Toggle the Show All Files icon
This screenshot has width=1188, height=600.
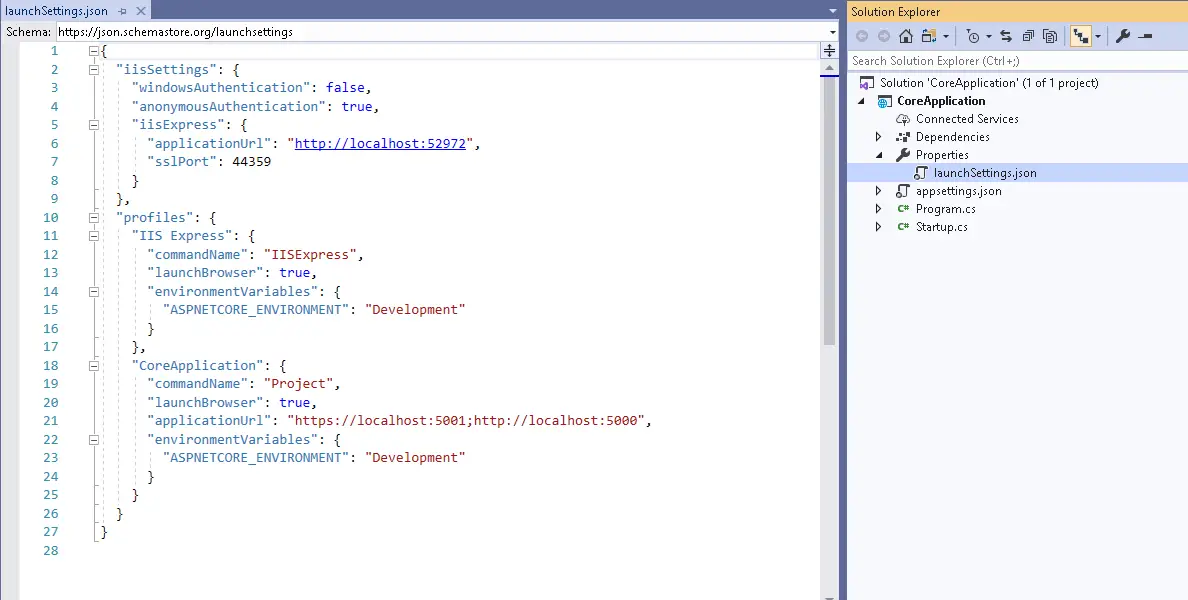(x=1050, y=36)
